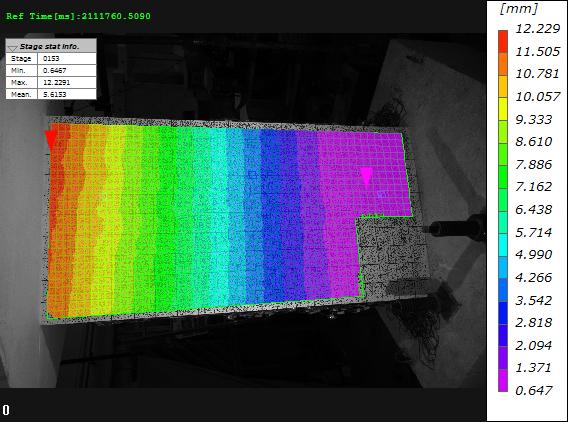This screenshot has height=422, width=568.
Task: Choose the green 7.162 legend swatch
Action: pyautogui.click(x=503, y=177)
